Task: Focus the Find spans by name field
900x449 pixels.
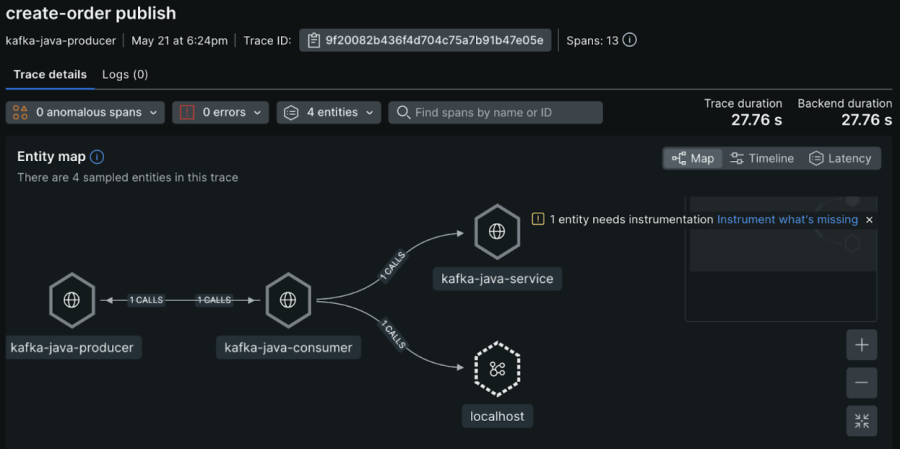Action: pyautogui.click(x=495, y=113)
